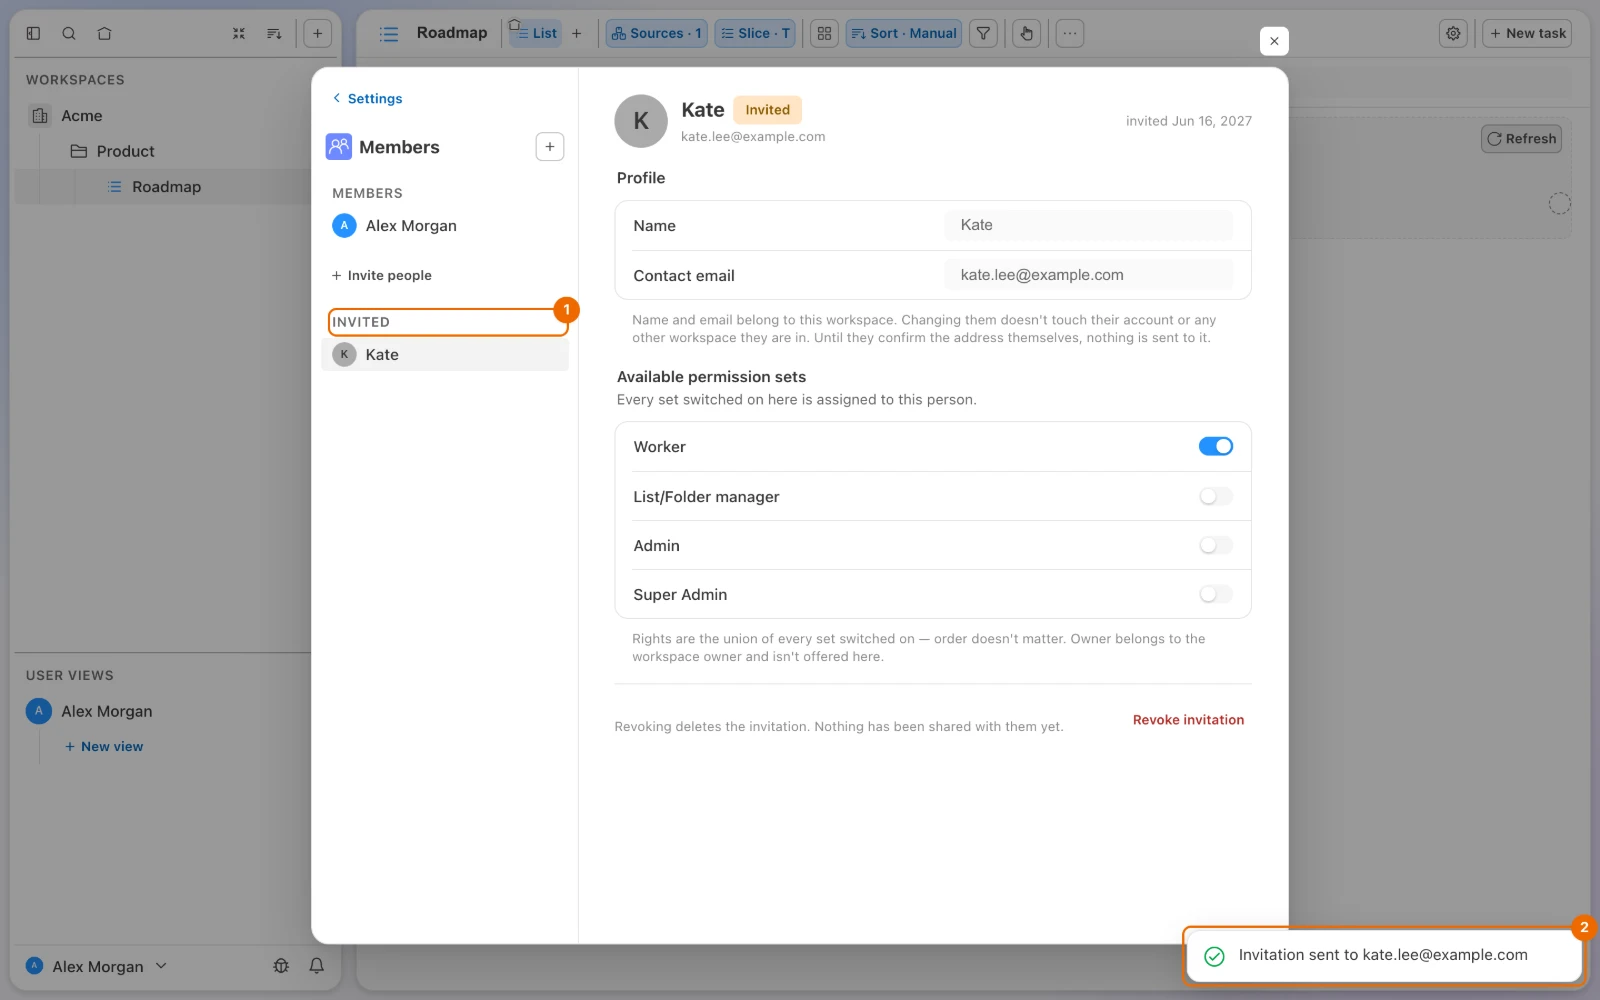Go to the home icon in the sidebar
The height and width of the screenshot is (1000, 1600).
[104, 33]
